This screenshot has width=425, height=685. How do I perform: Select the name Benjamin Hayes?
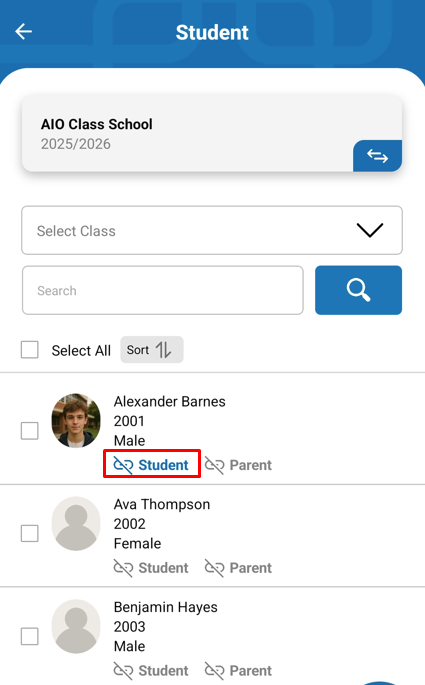pos(166,607)
